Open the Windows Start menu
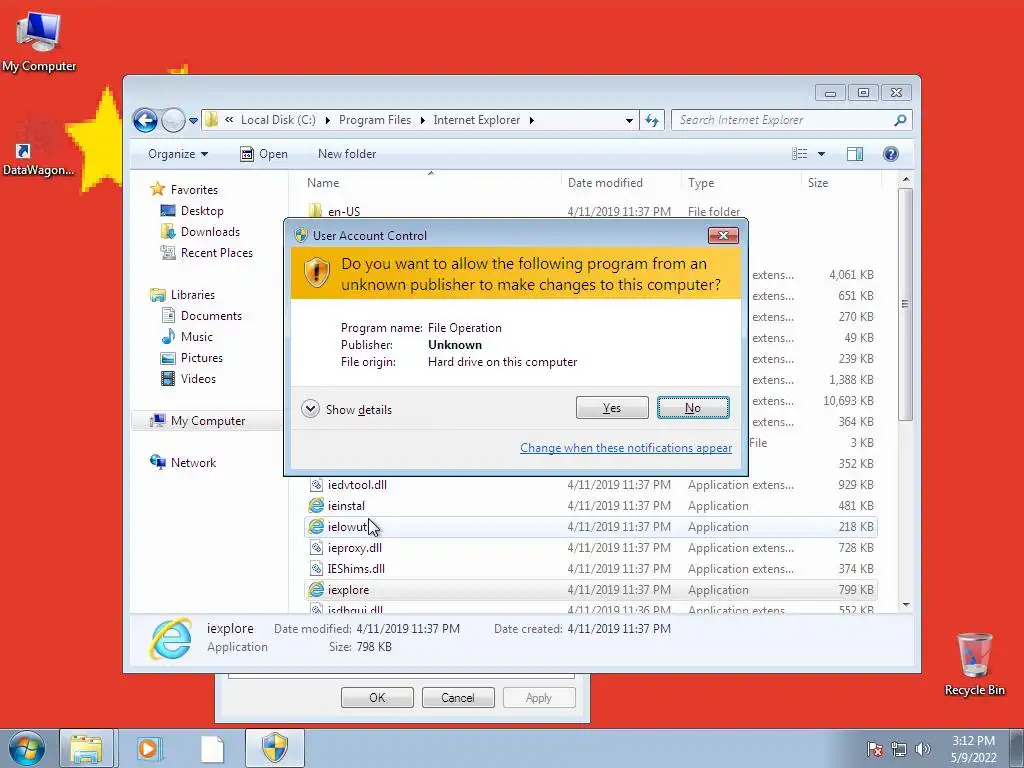Image resolution: width=1024 pixels, height=768 pixels. 27,748
